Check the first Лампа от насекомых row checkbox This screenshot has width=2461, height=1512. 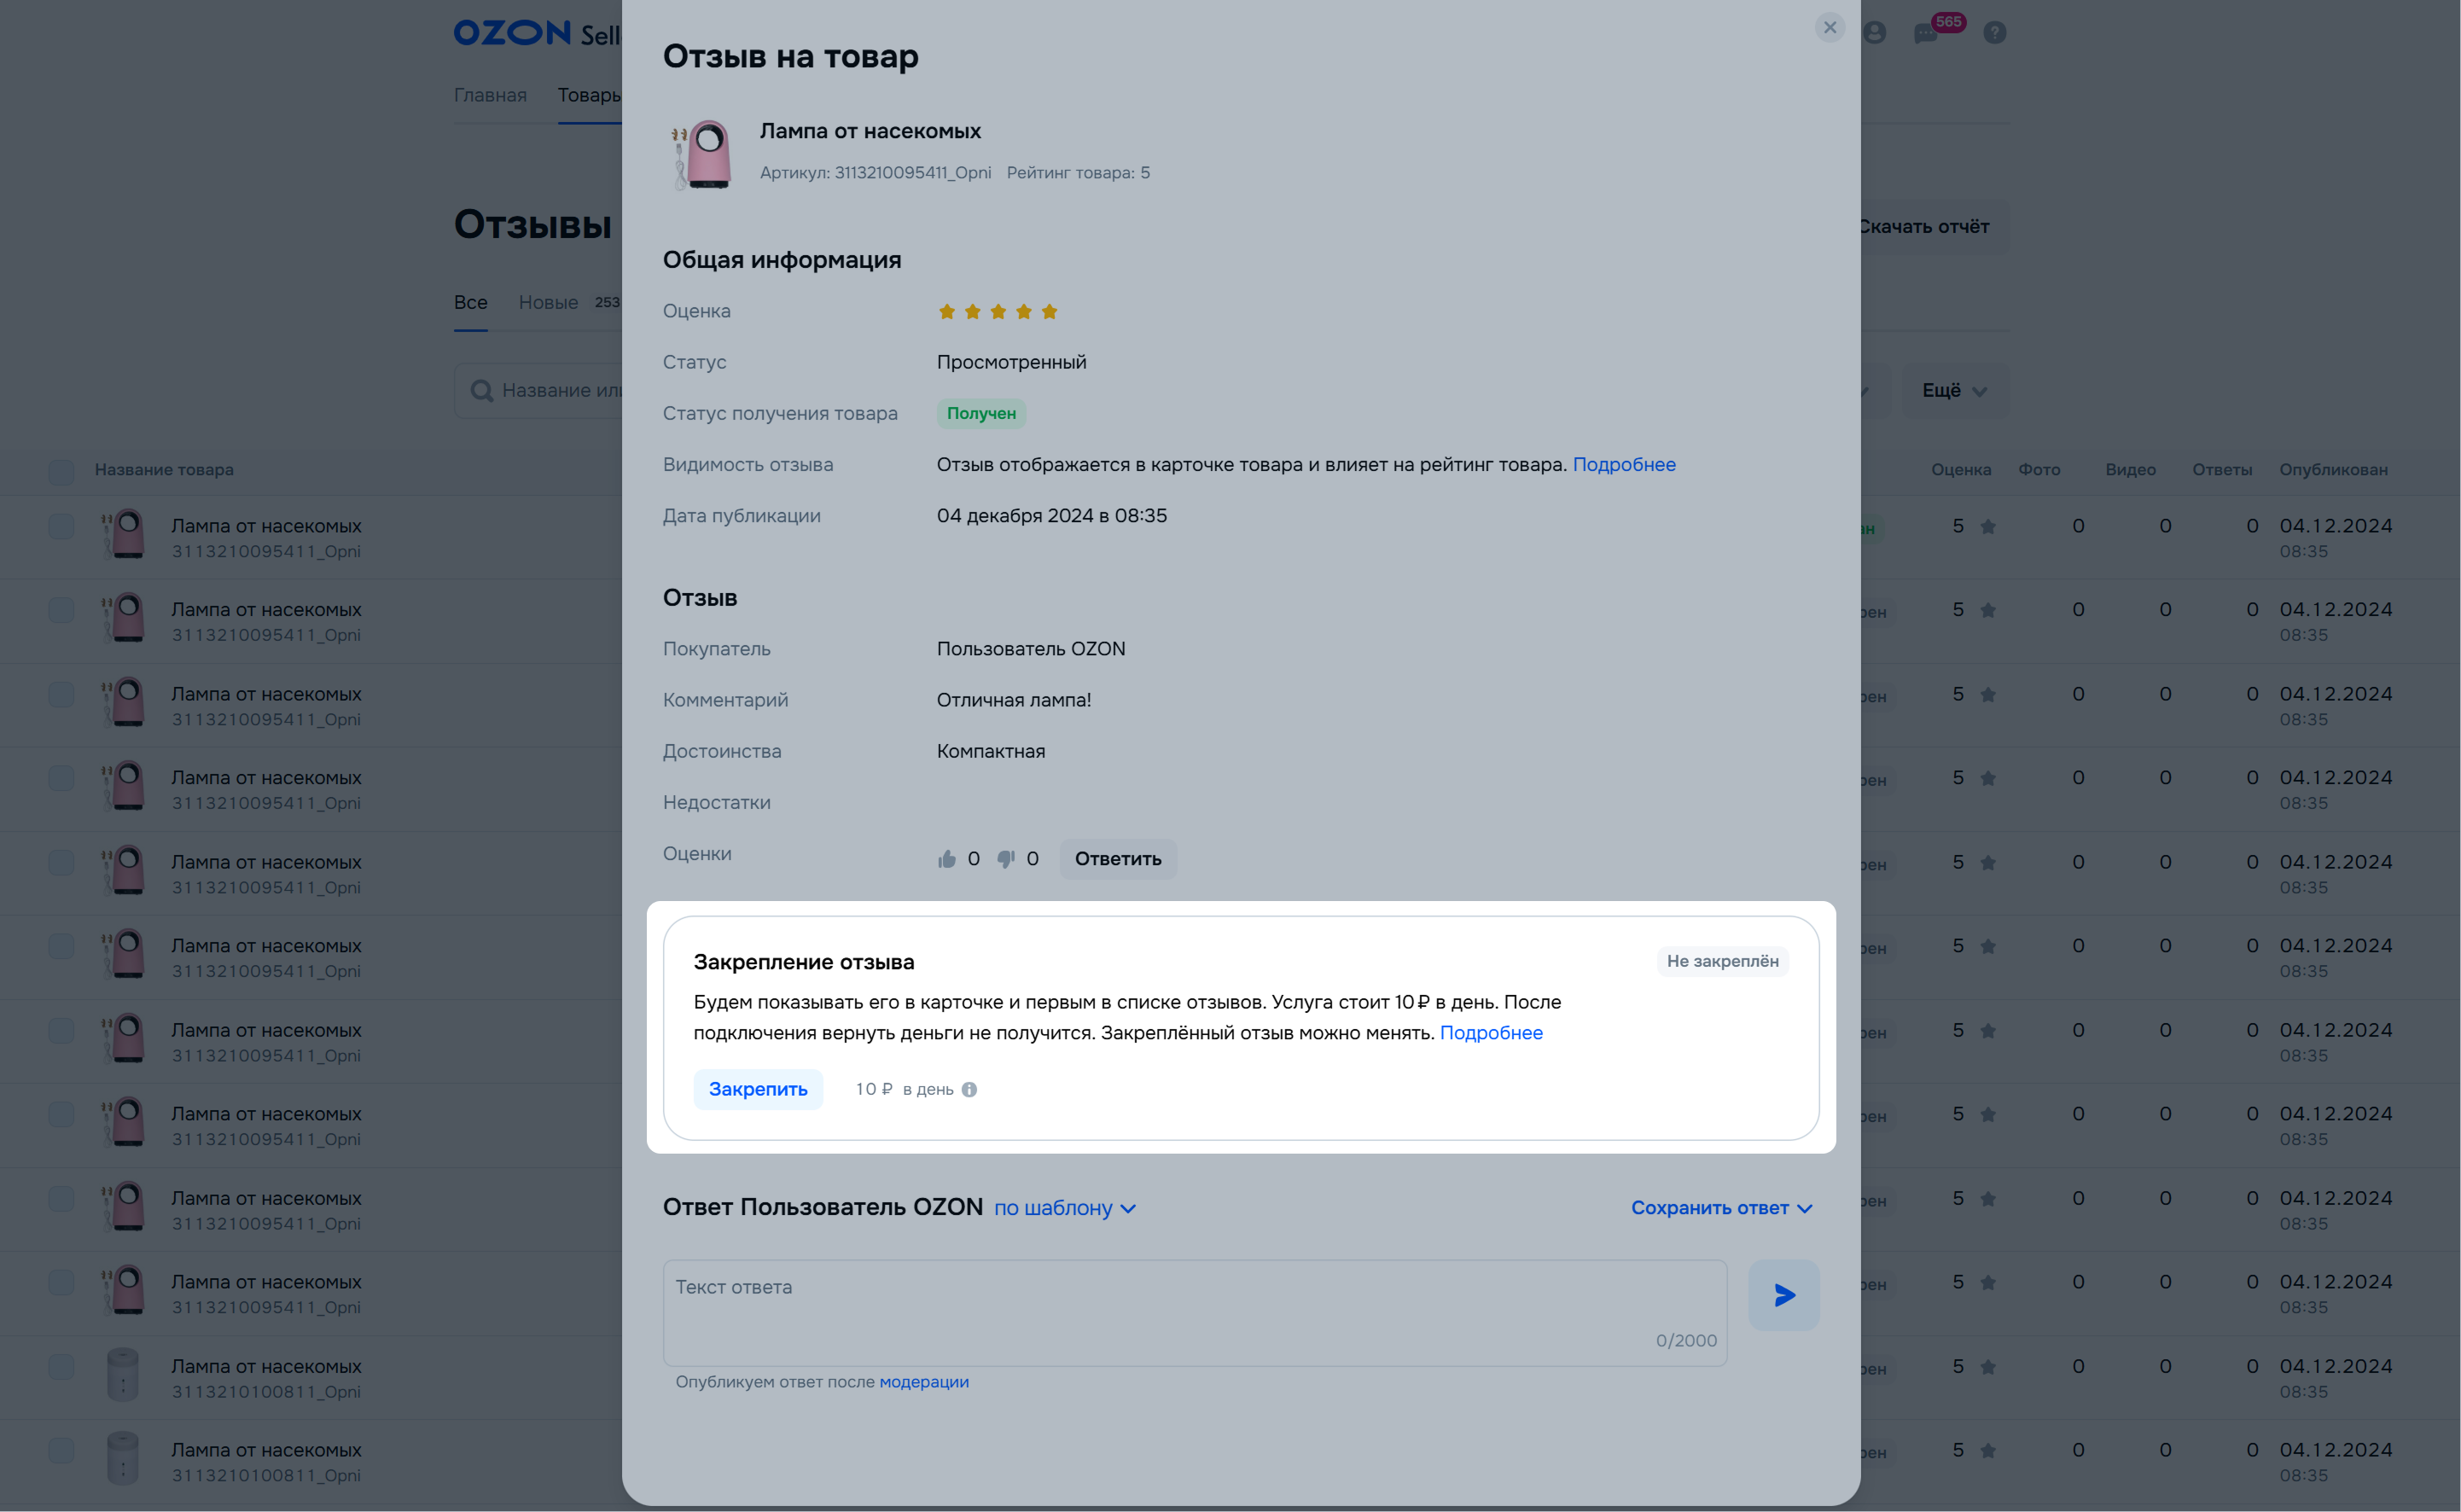tap(61, 527)
